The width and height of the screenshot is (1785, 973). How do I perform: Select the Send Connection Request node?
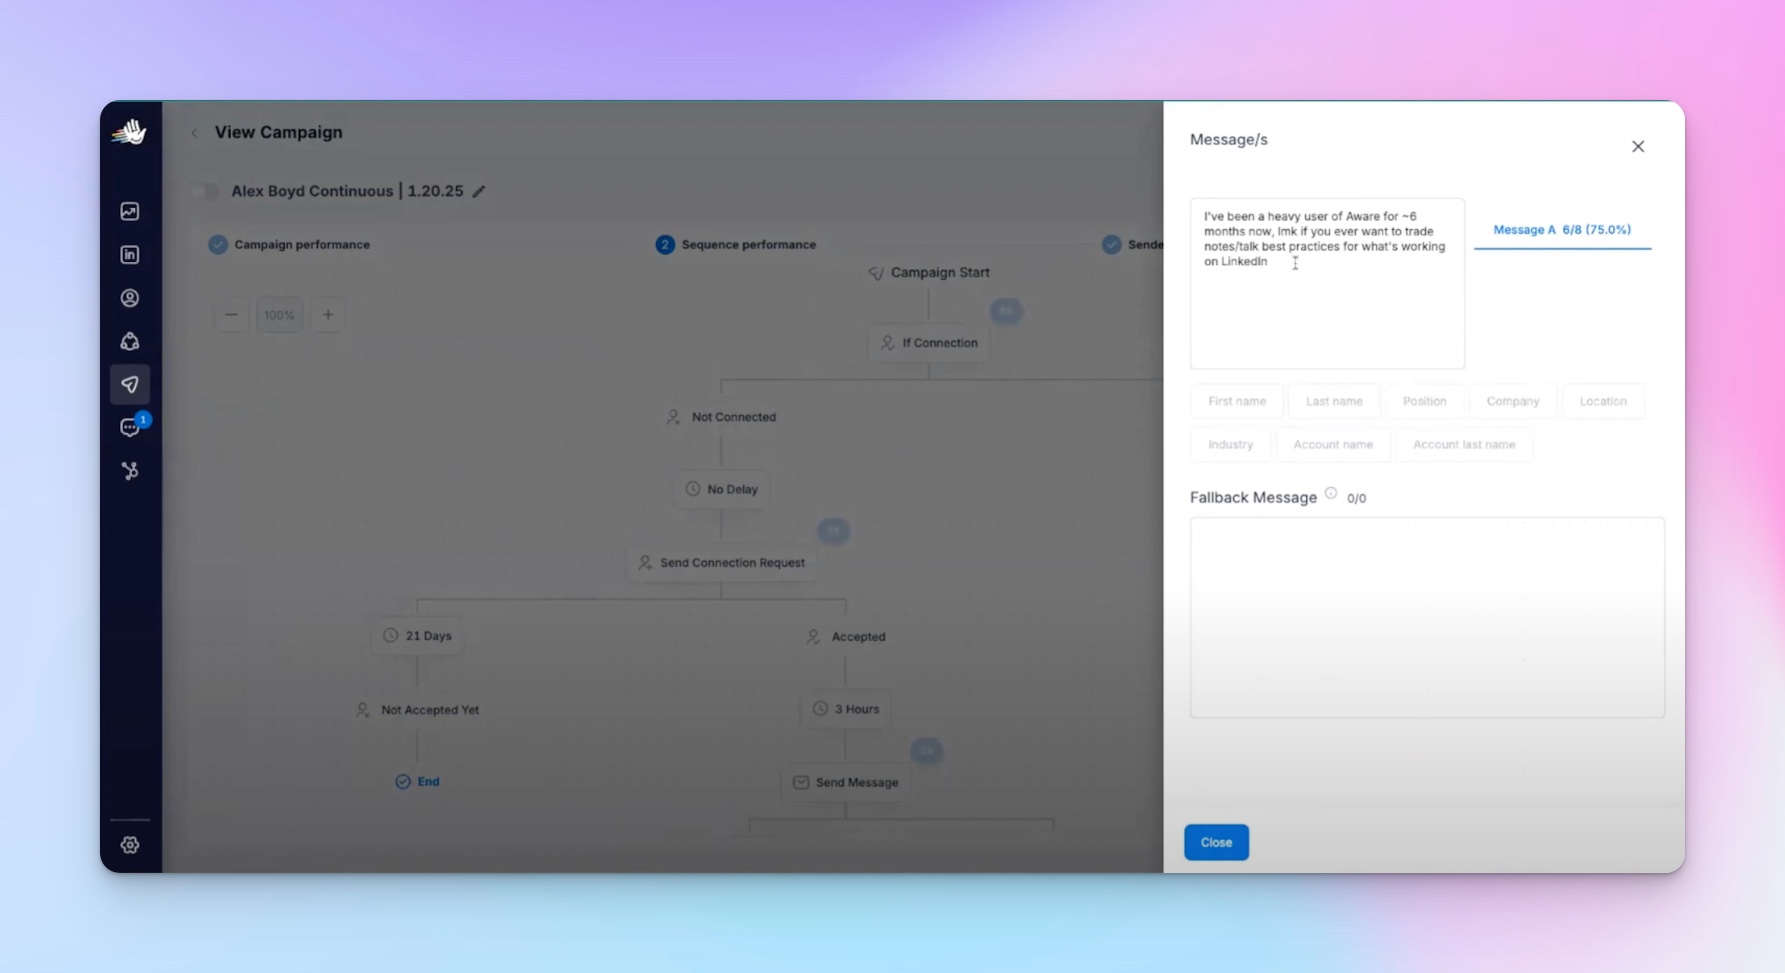(x=721, y=563)
